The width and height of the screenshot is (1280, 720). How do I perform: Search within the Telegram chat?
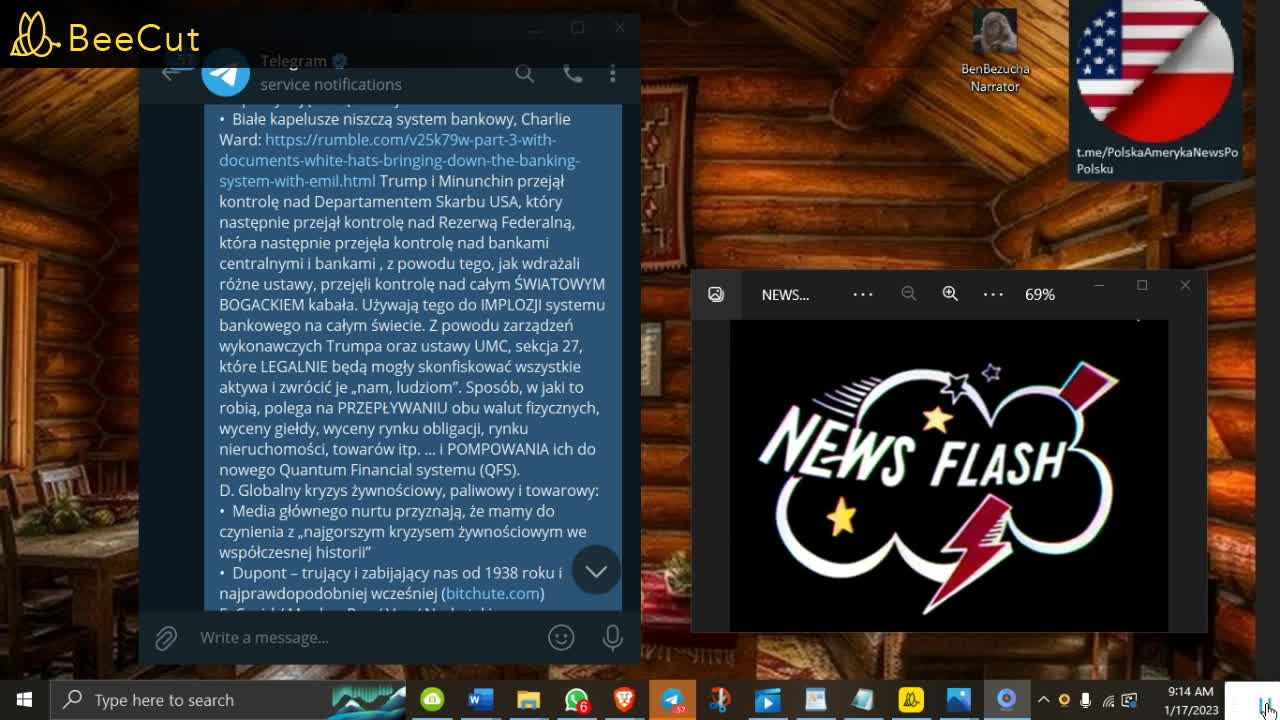click(x=524, y=73)
